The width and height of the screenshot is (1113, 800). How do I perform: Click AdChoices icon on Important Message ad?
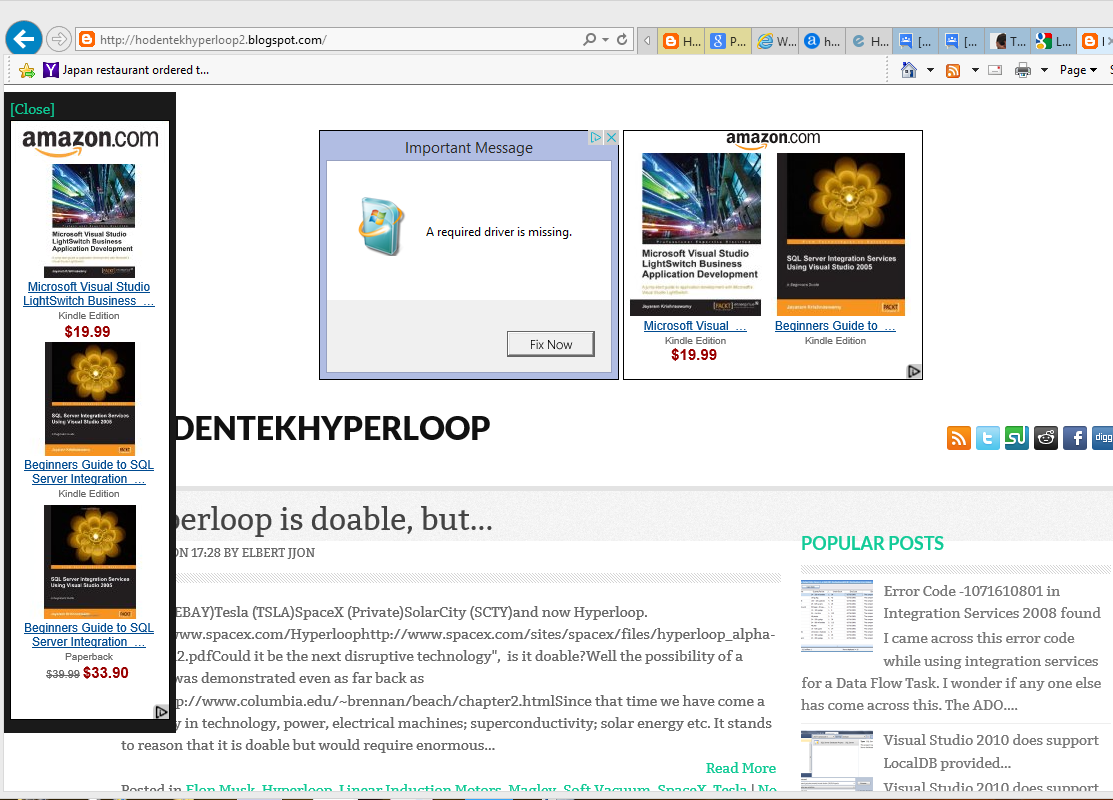596,137
